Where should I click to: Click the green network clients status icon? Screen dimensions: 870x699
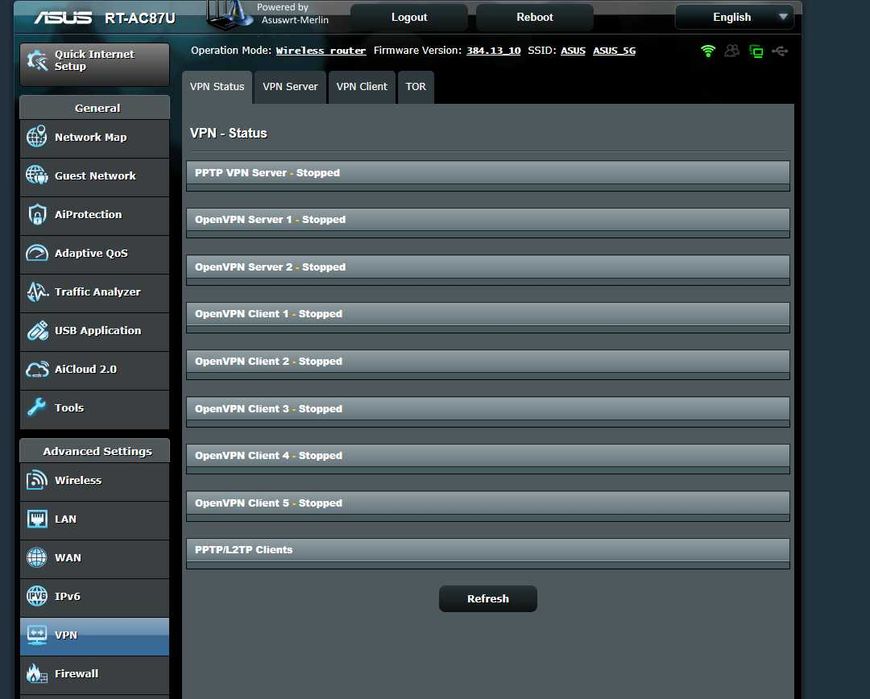756,52
